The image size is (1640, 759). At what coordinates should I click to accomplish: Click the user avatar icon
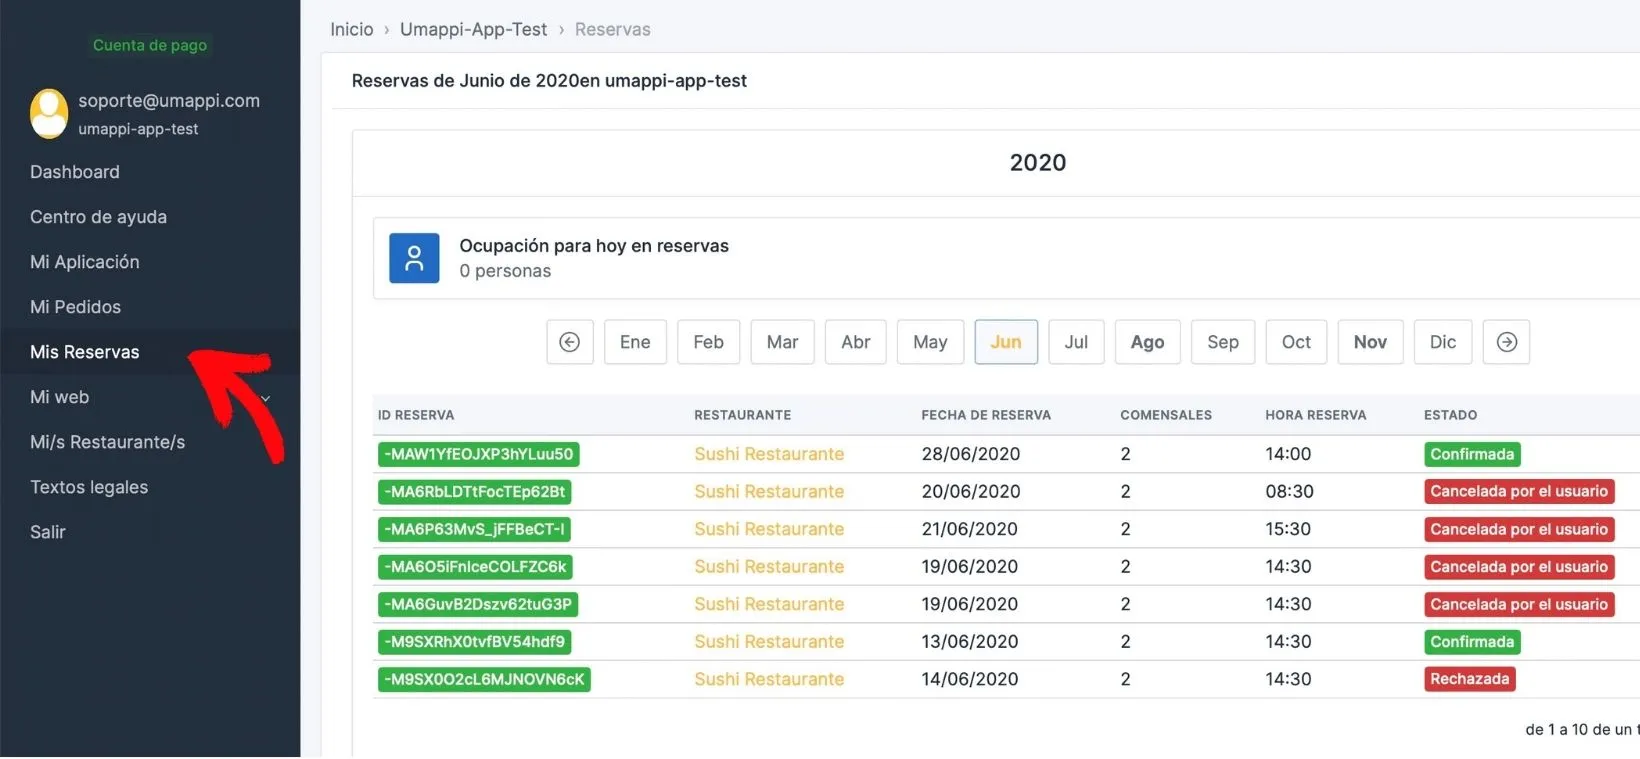[x=49, y=113]
